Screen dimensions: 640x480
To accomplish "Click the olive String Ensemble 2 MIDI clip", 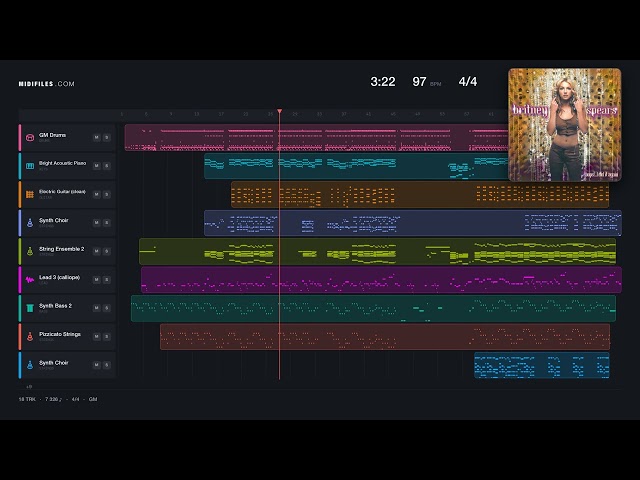I will pos(378,251).
